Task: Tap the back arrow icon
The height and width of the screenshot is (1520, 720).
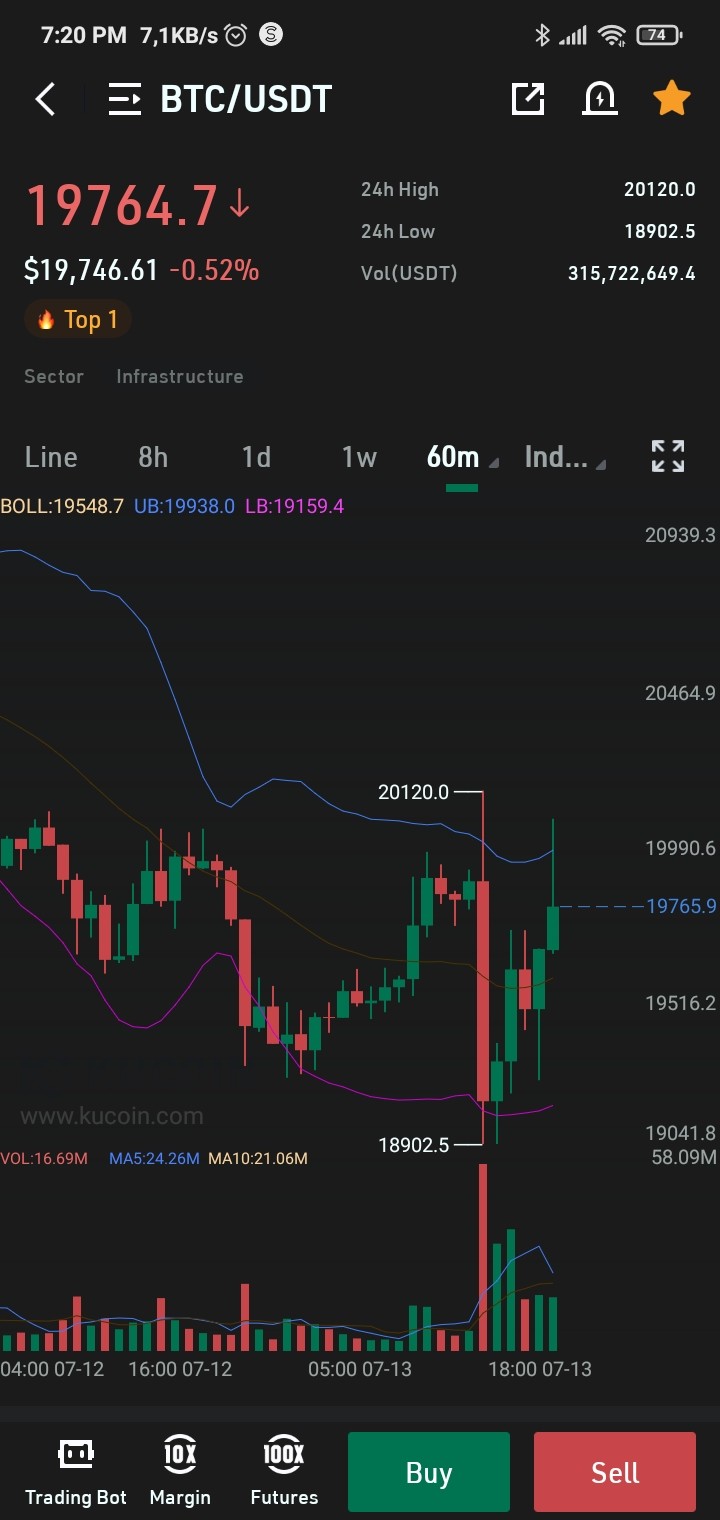Action: coord(45,99)
